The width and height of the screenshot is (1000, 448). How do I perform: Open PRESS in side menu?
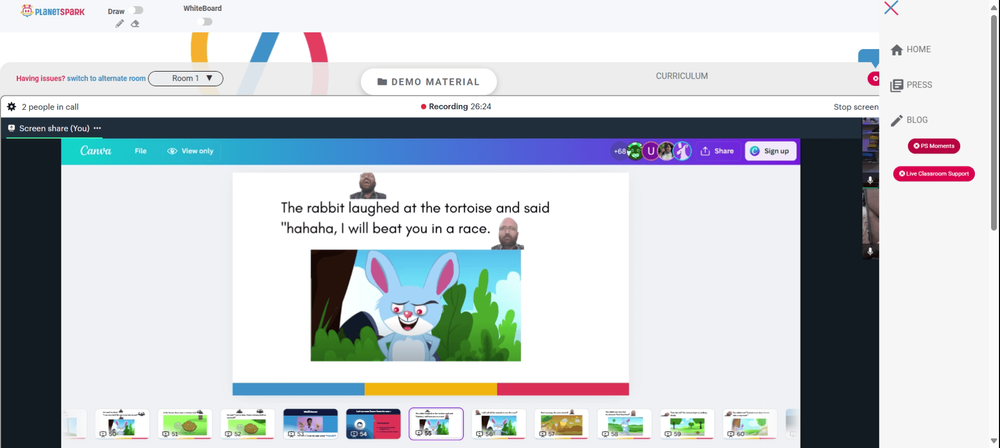click(x=911, y=85)
